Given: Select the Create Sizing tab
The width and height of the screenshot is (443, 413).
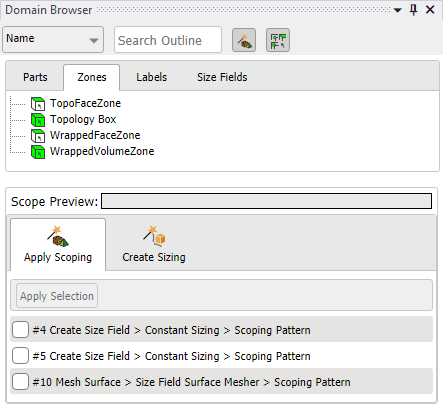Looking at the screenshot, I should 154,244.
